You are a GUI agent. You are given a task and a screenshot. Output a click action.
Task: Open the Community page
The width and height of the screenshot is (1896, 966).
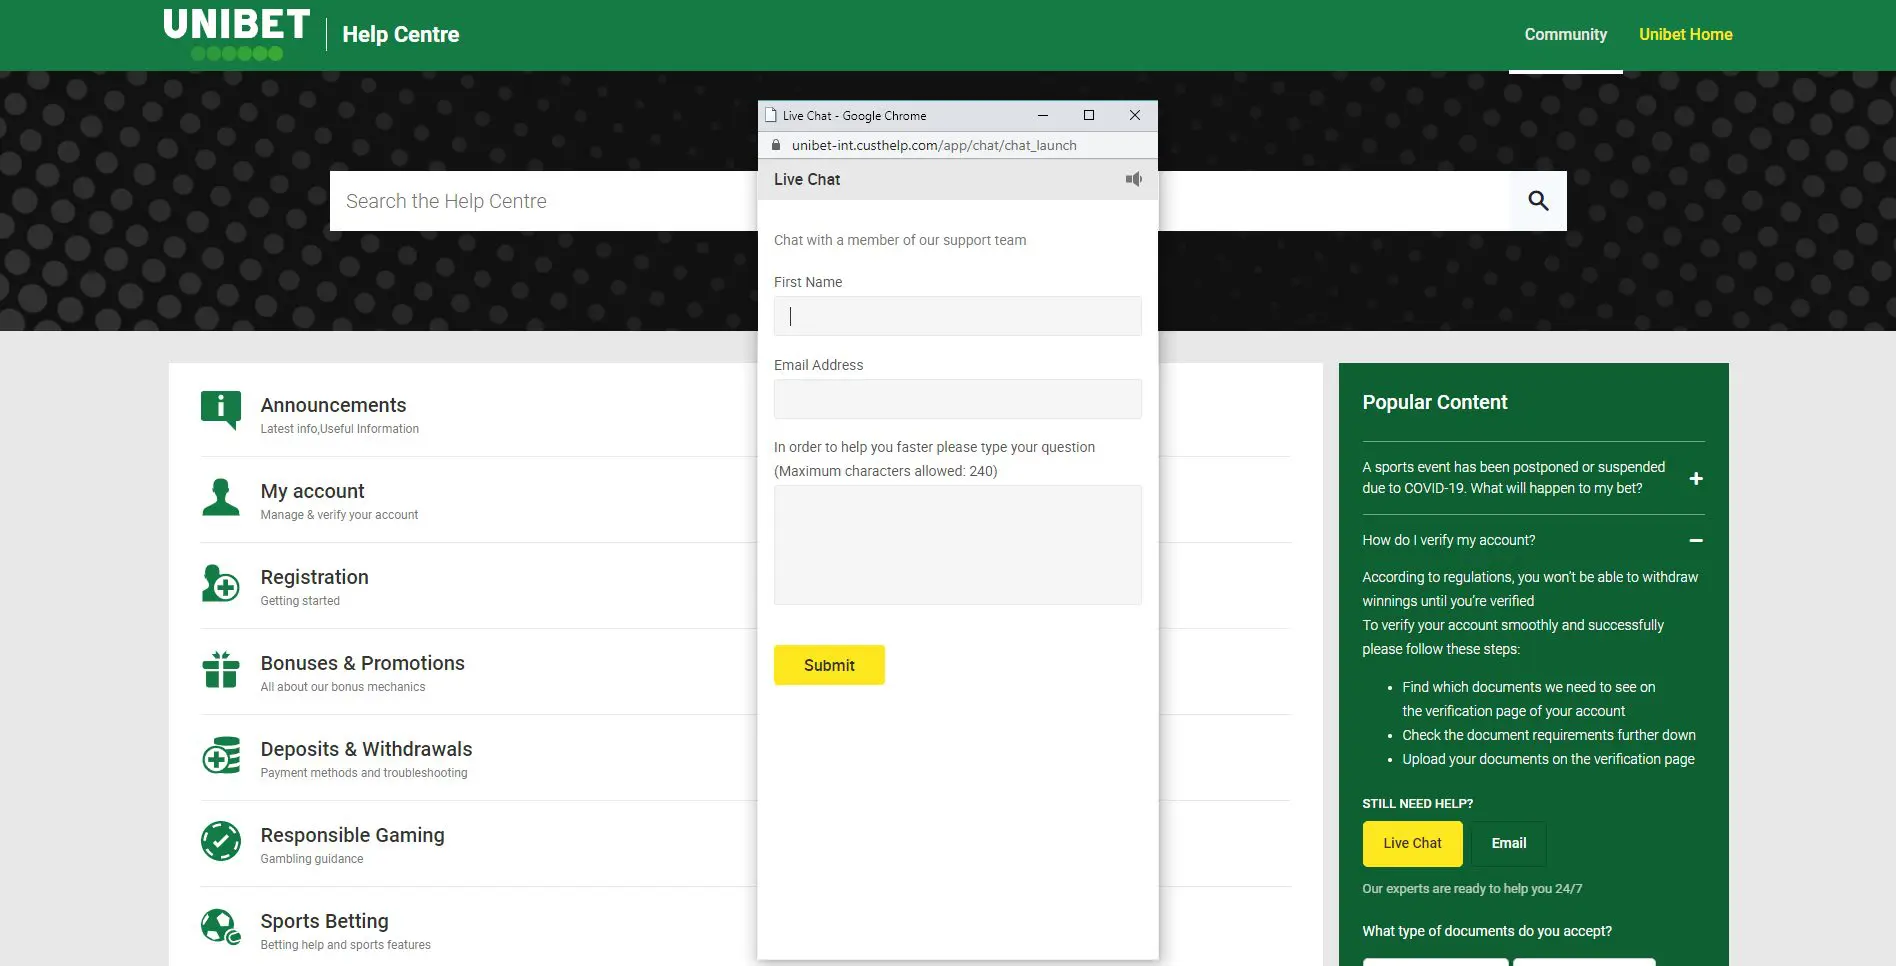(1565, 34)
